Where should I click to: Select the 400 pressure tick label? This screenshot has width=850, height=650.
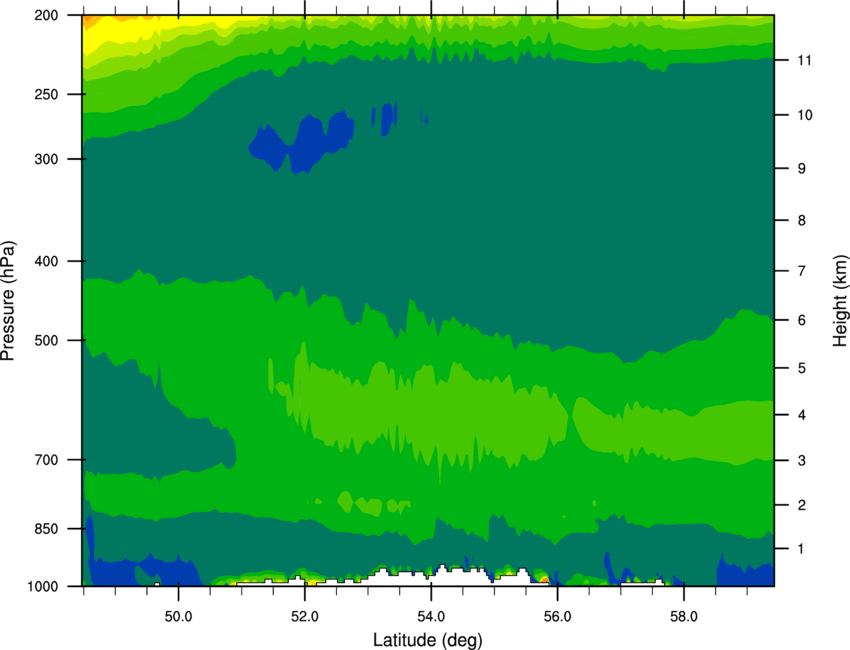click(46, 261)
